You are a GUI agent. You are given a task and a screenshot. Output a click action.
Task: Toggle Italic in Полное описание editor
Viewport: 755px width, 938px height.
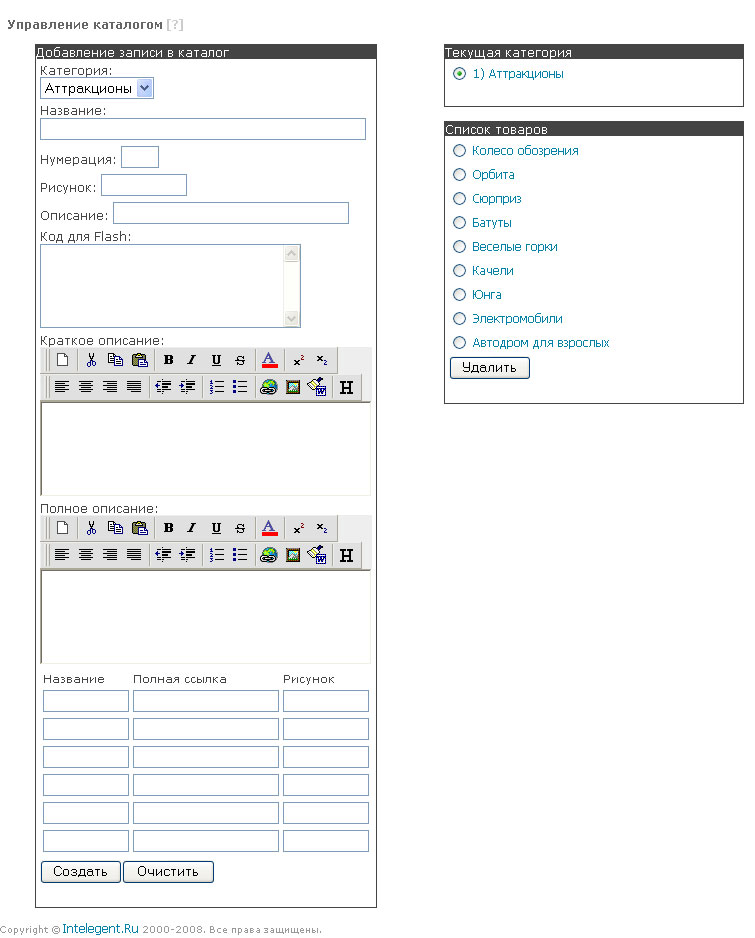point(191,528)
